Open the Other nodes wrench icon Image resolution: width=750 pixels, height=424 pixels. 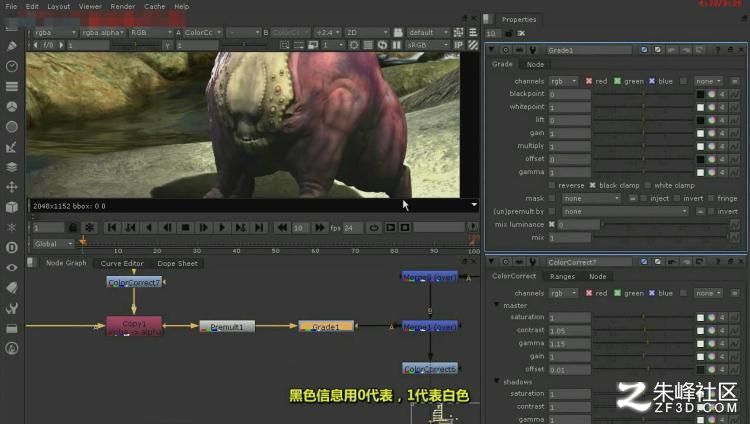coord(11,308)
